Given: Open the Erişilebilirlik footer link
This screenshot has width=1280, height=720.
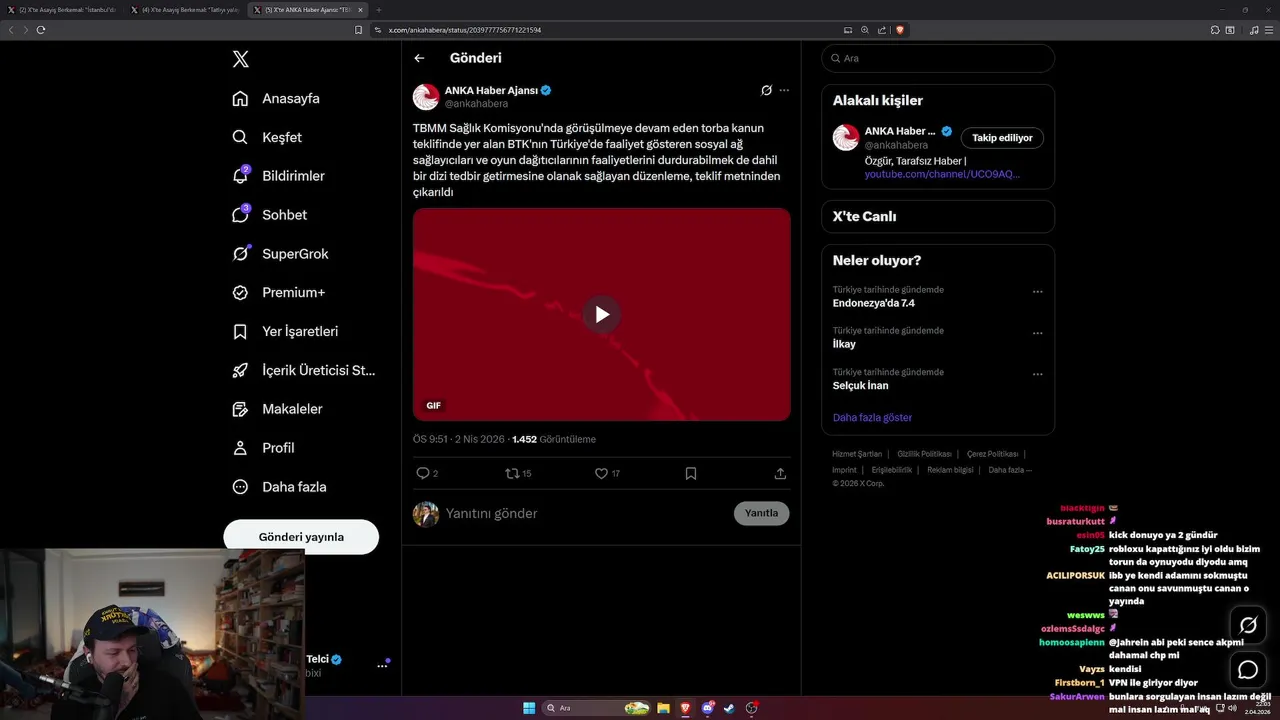Looking at the screenshot, I should (891, 470).
